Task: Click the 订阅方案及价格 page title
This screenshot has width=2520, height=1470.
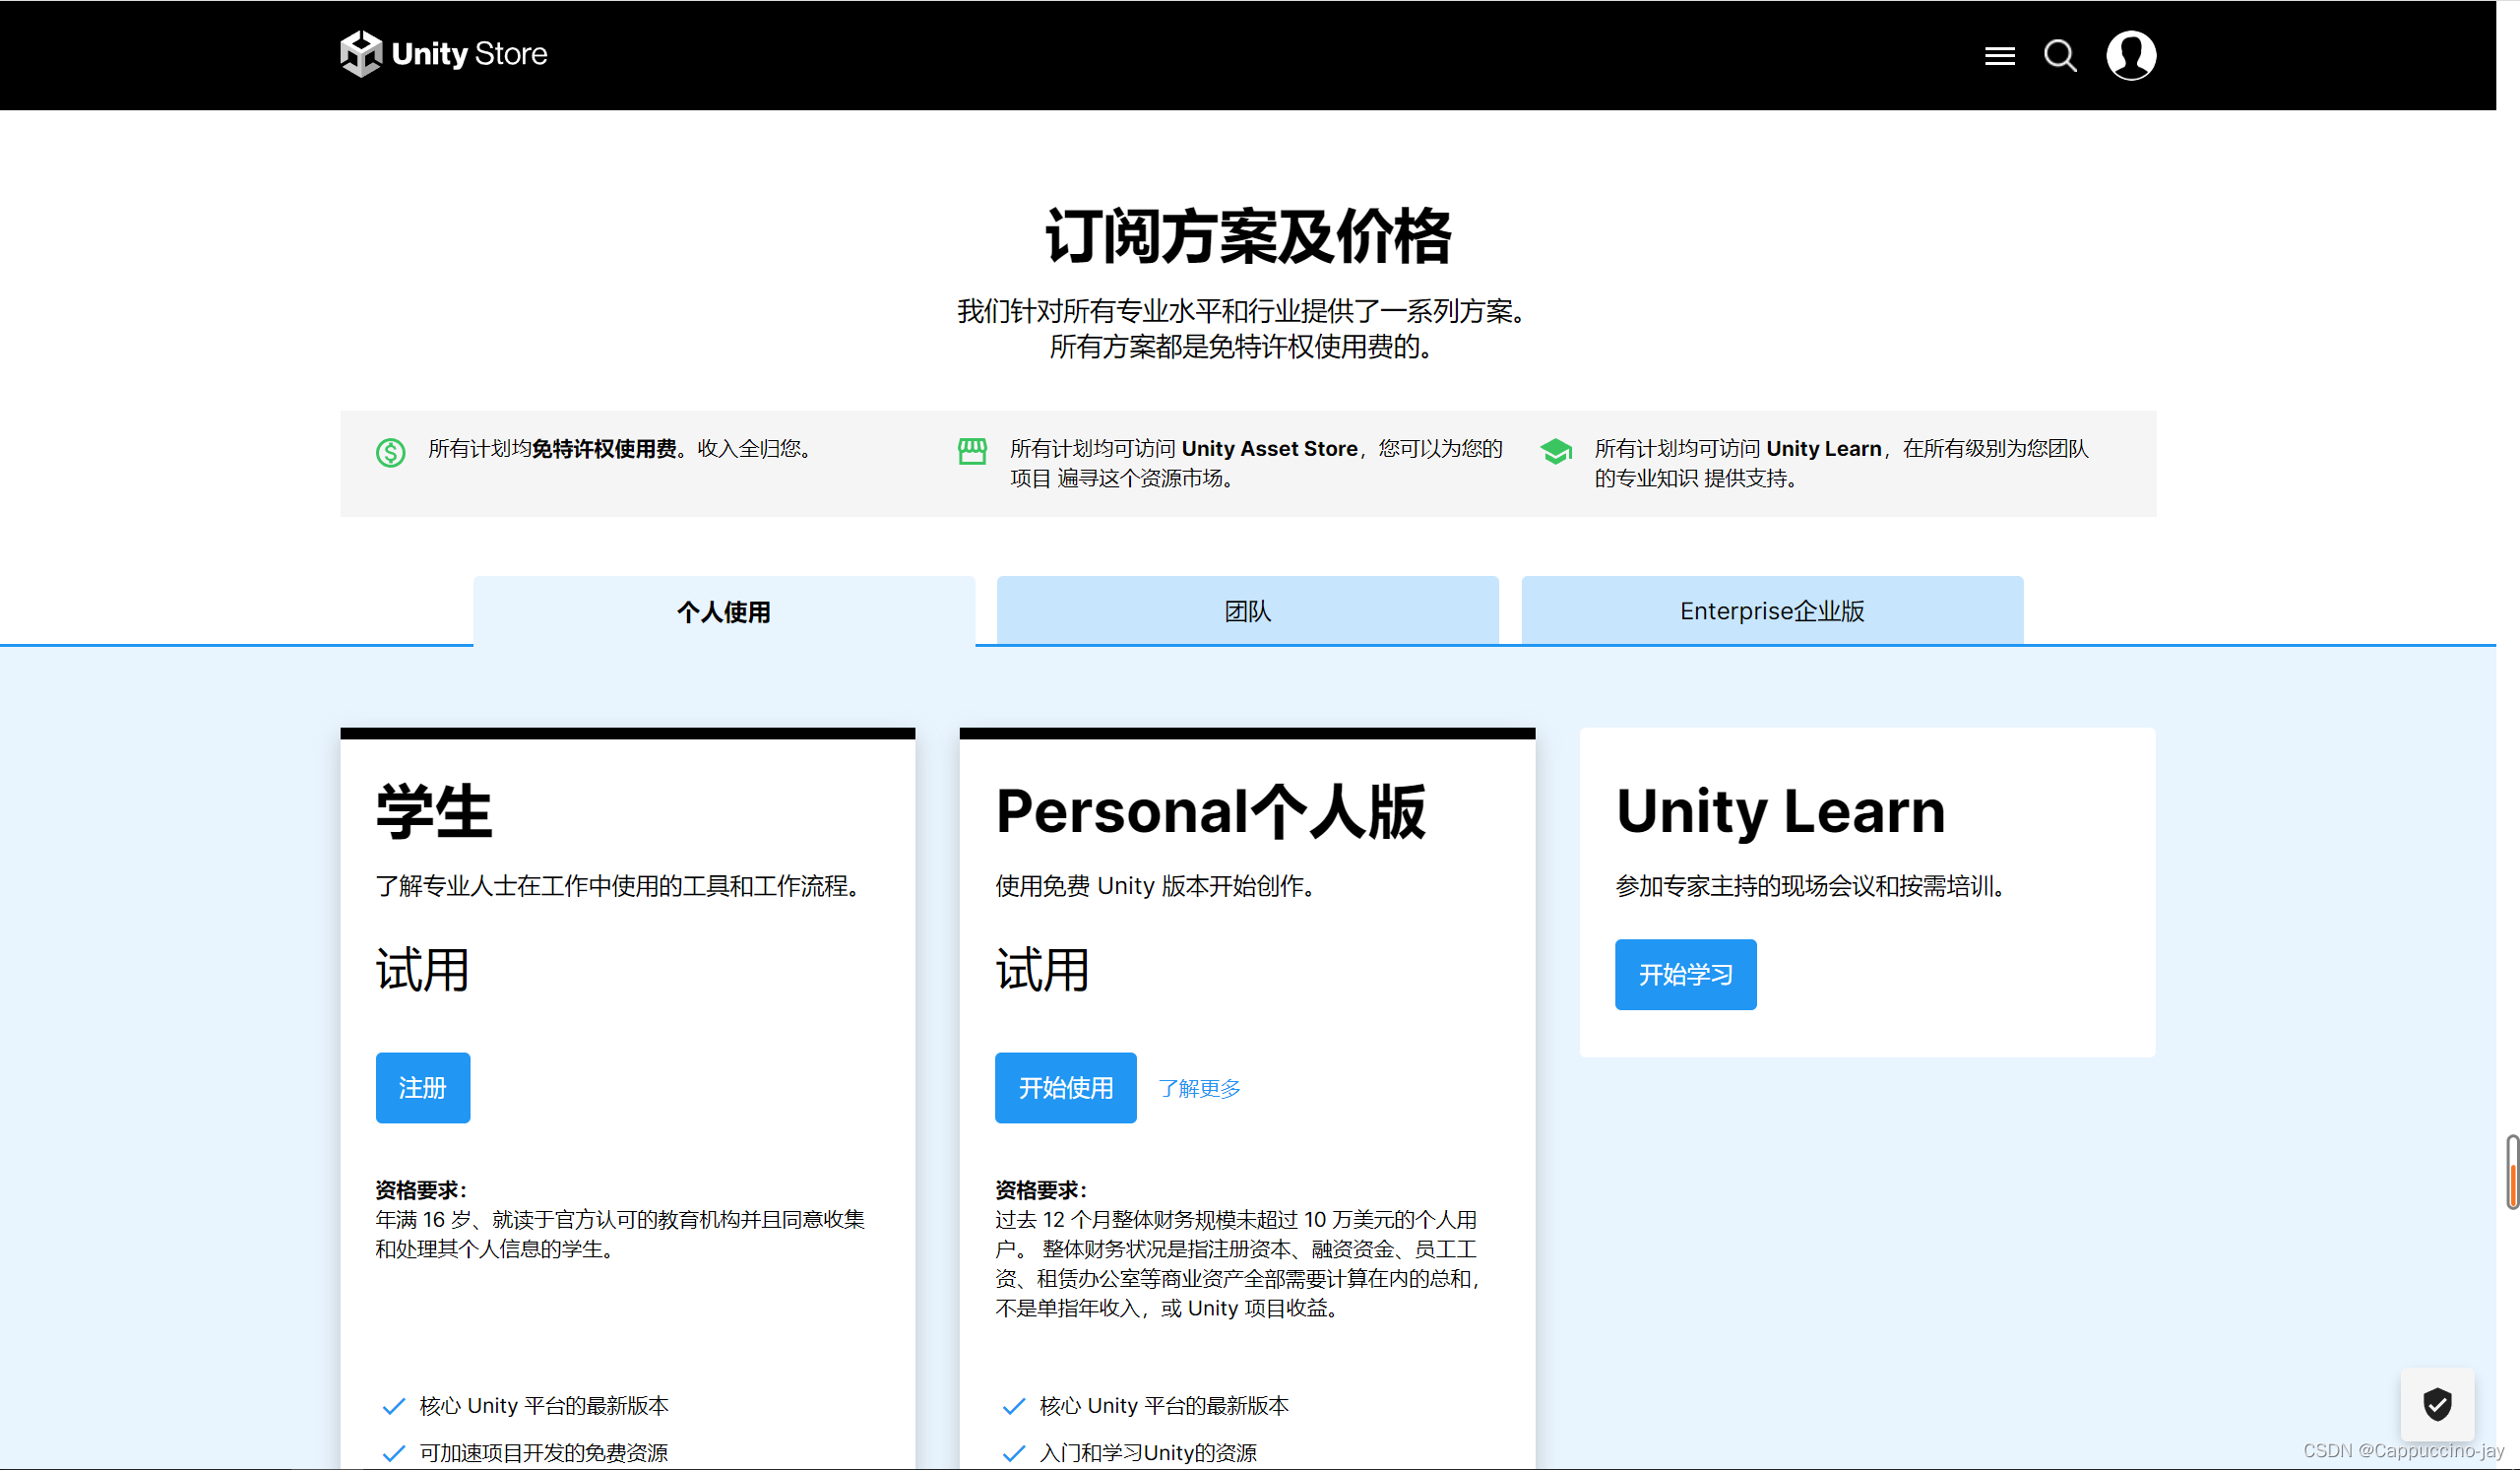Action: [x=1248, y=236]
